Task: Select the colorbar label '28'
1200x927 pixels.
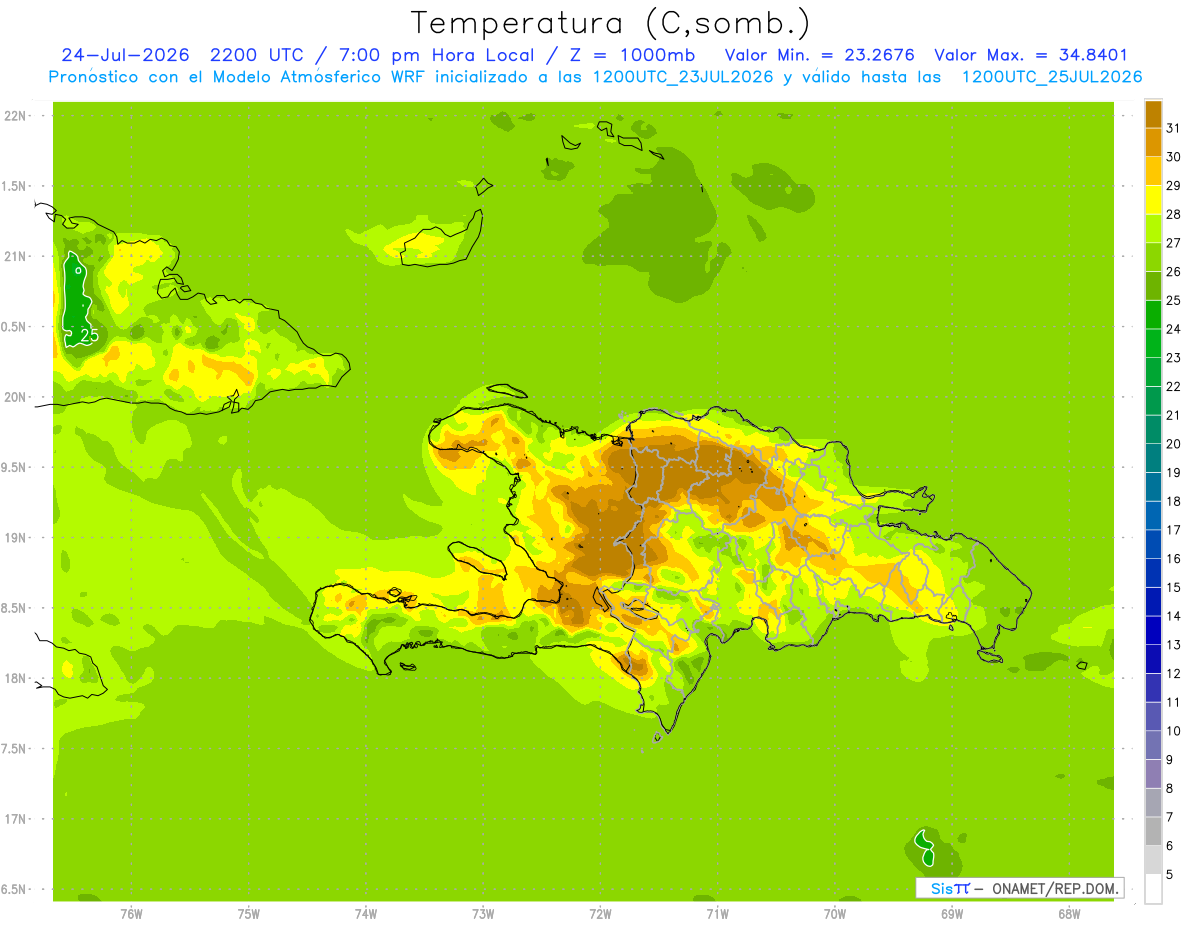Action: pos(1174,214)
